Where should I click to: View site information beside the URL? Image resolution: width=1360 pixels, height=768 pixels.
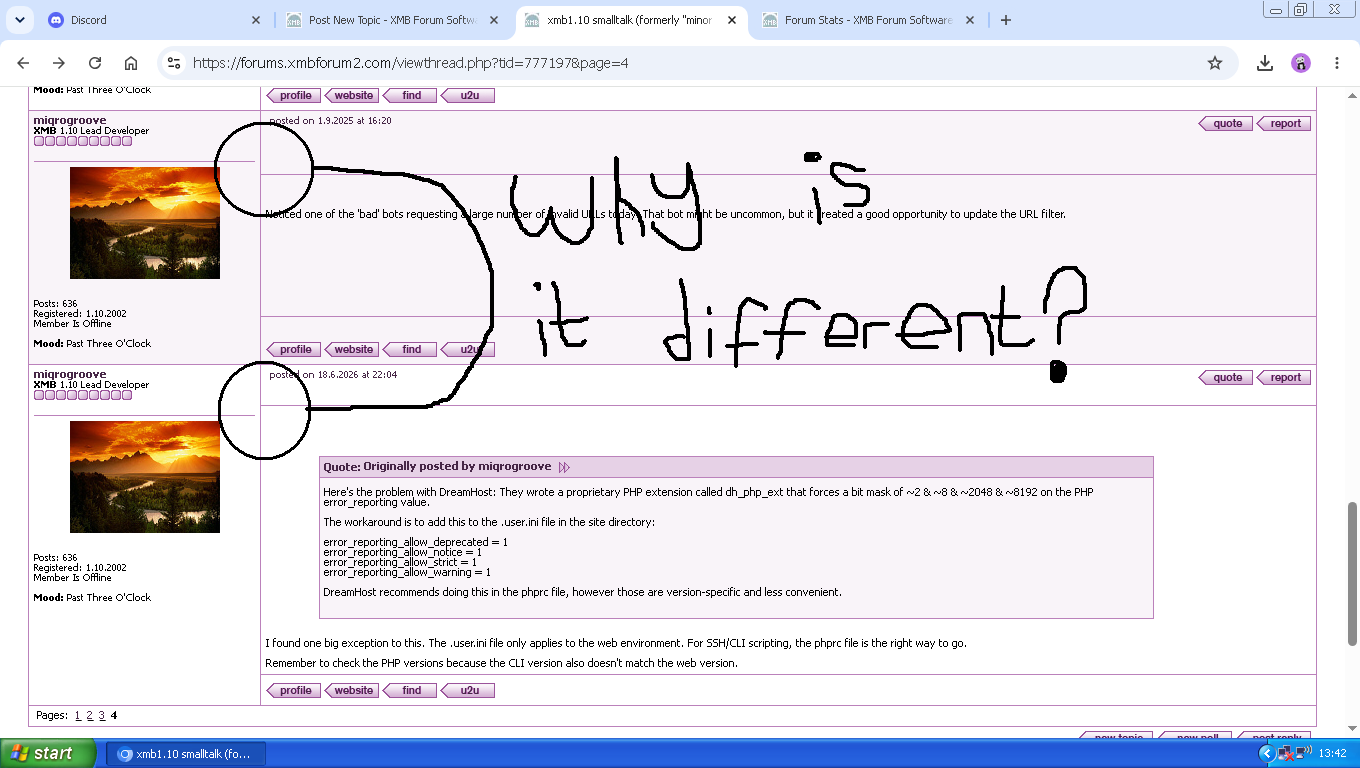click(x=174, y=63)
